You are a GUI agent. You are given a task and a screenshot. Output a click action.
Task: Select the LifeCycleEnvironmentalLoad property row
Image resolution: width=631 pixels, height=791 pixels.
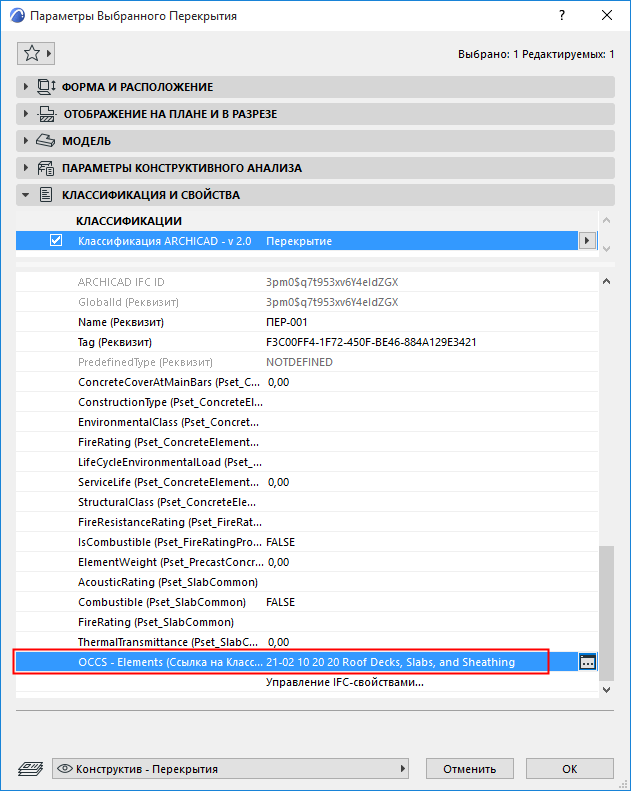(307, 462)
